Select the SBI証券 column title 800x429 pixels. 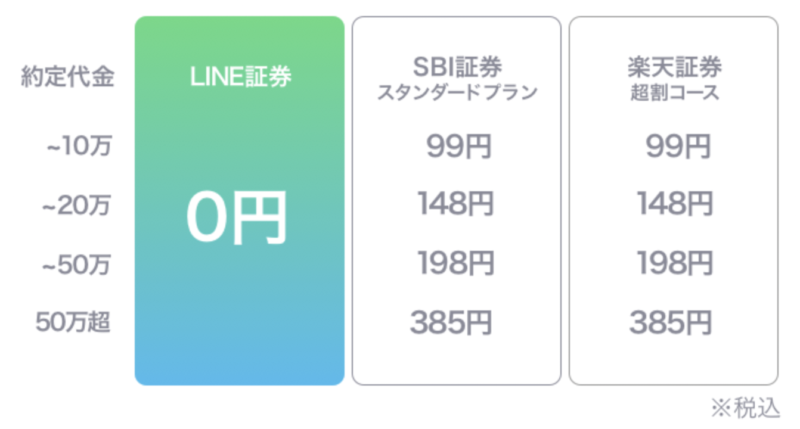point(457,67)
